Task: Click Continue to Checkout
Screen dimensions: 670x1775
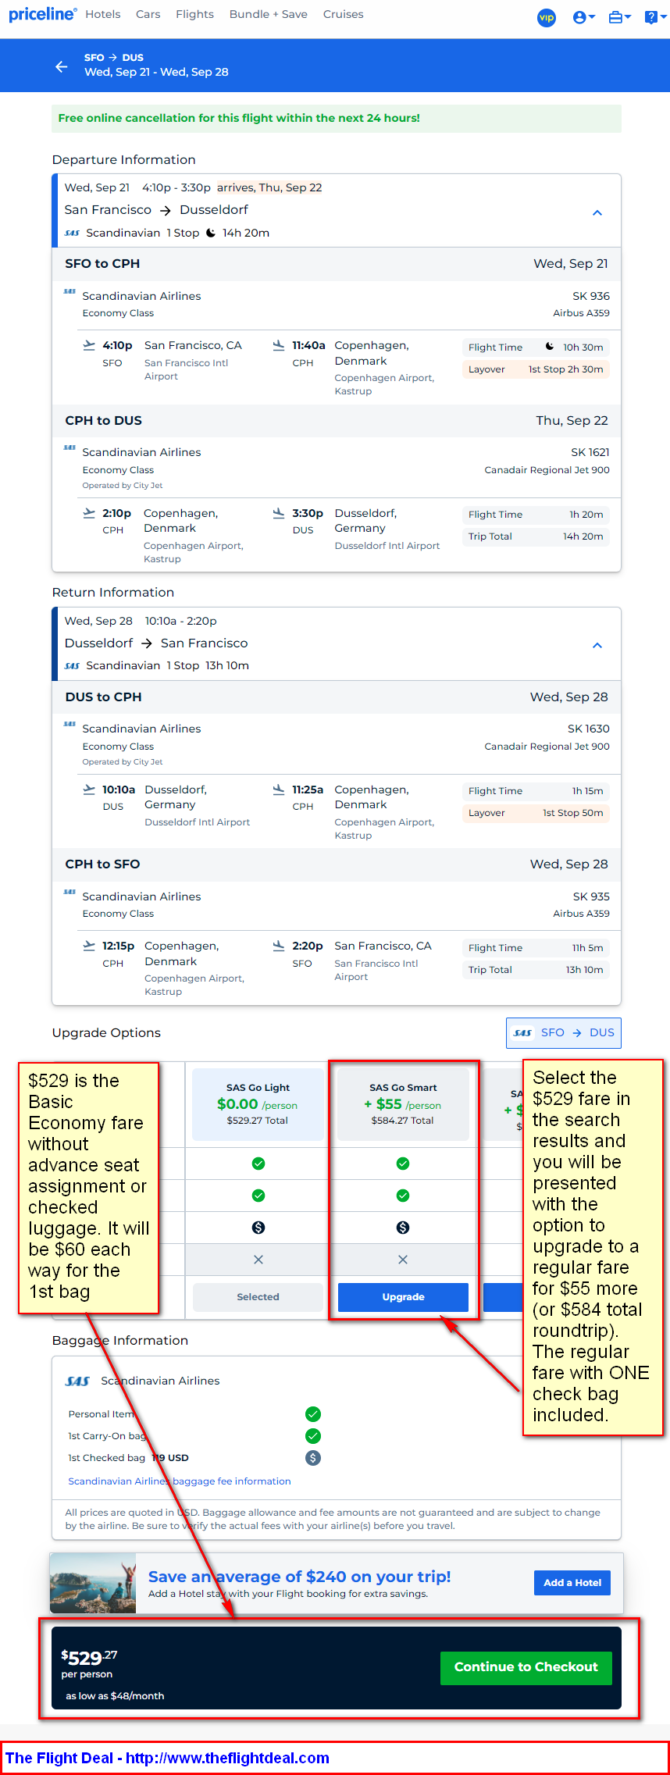Action: (526, 1667)
